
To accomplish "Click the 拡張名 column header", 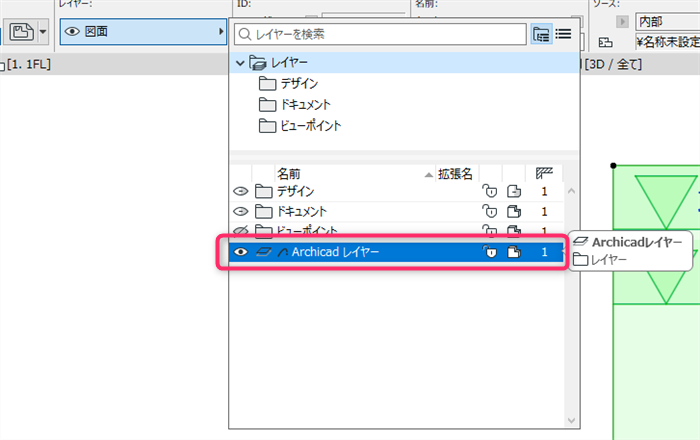I will click(x=455, y=174).
